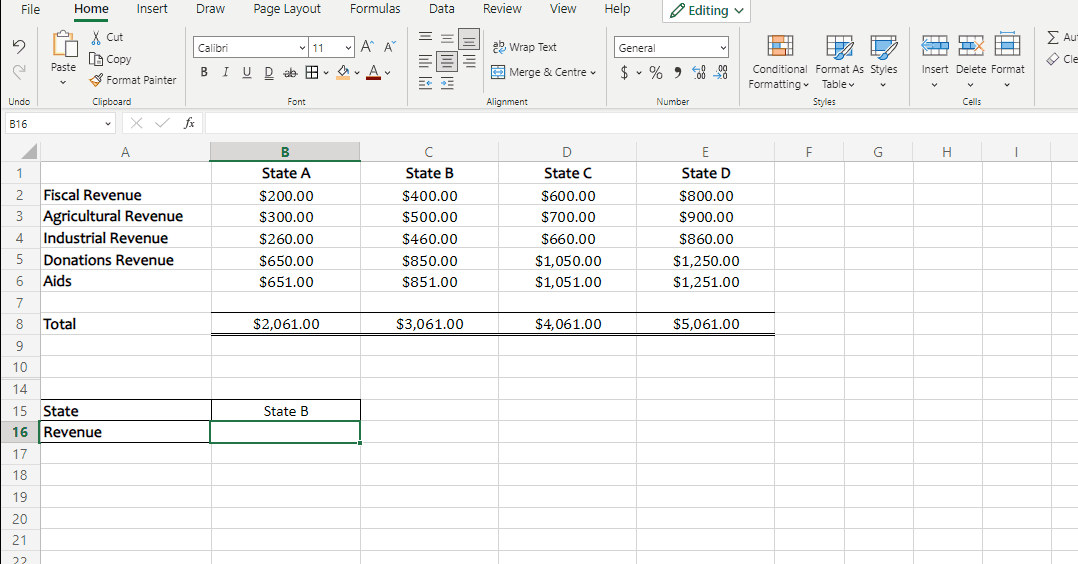
Task: Cancel formula entry with X icon
Action: 136,123
